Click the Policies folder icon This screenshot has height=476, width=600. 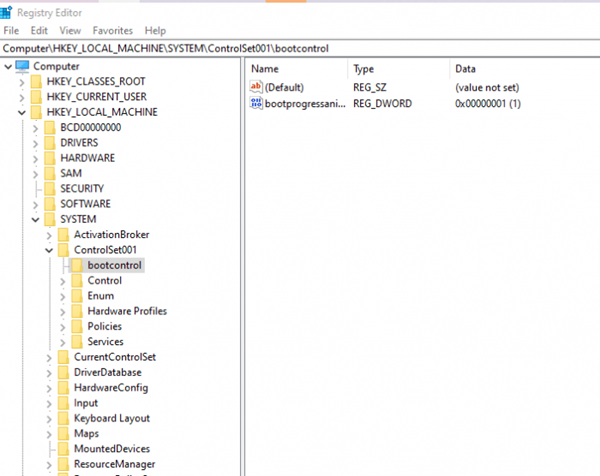tap(77, 326)
